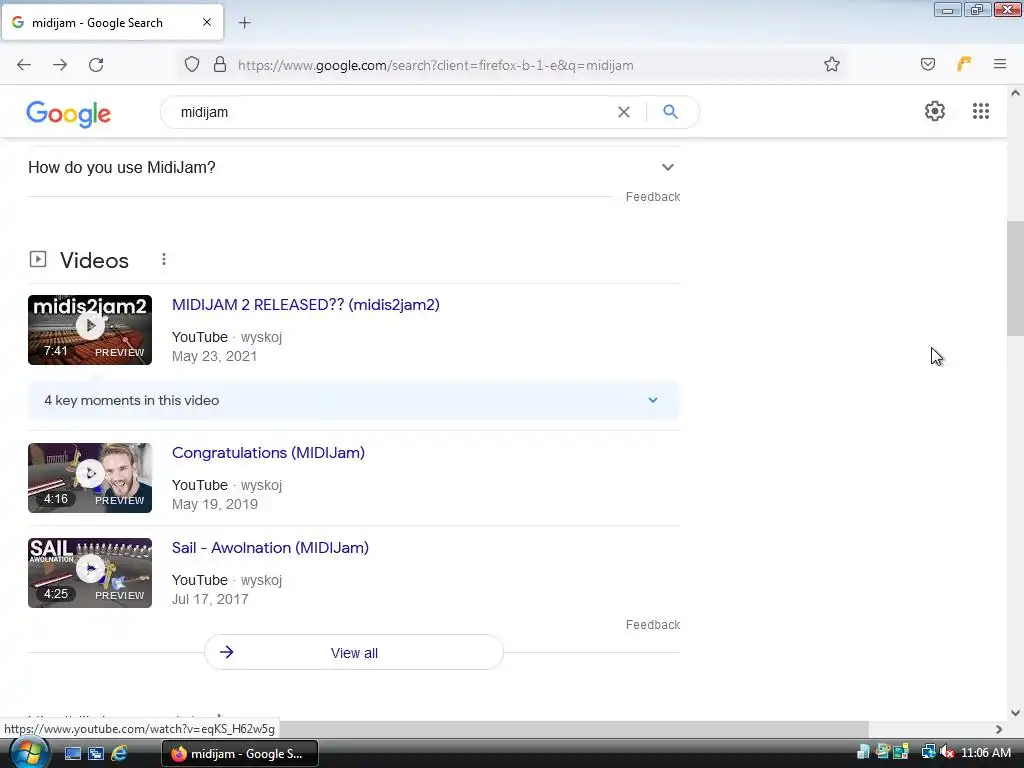Open the tracking protection shield icon
This screenshot has height=768, width=1024.
(x=191, y=65)
